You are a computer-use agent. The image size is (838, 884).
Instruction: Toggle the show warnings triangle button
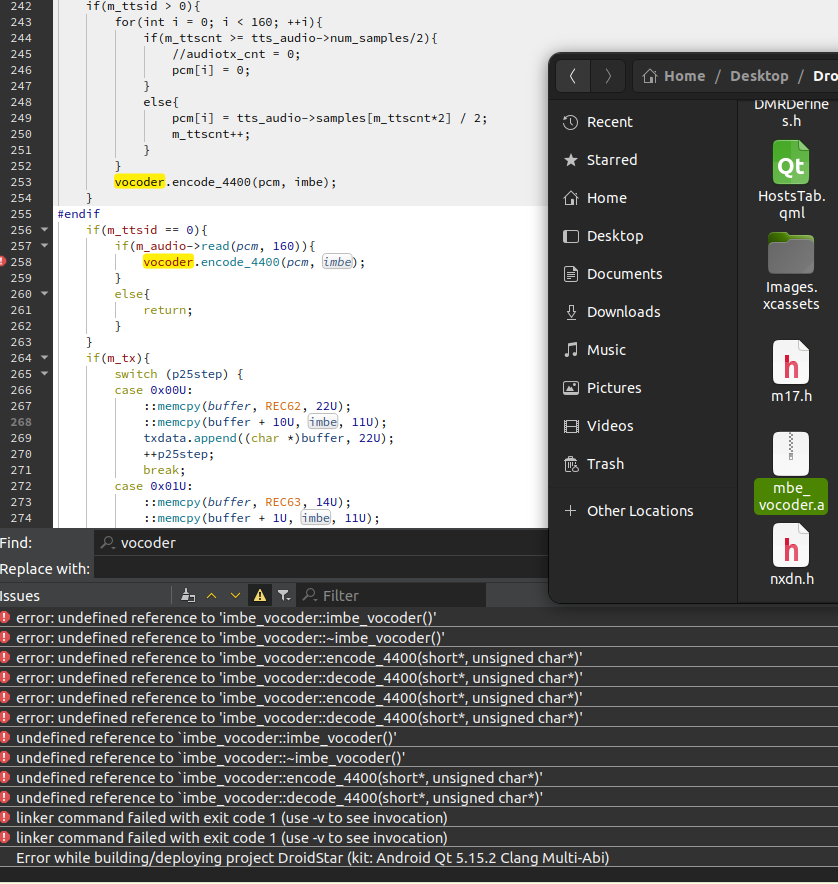click(x=260, y=595)
